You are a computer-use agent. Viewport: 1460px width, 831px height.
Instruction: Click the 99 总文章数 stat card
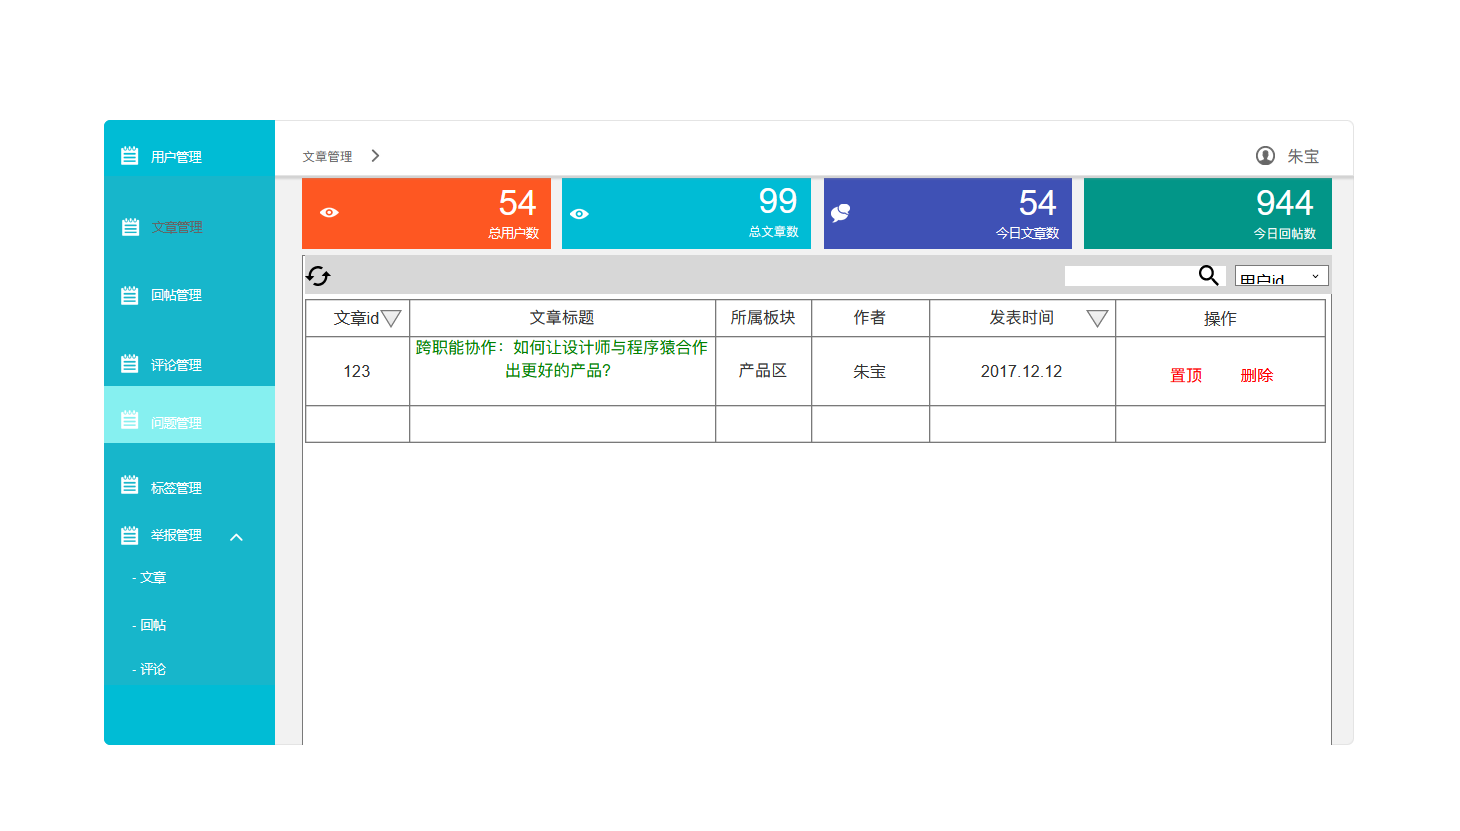687,213
